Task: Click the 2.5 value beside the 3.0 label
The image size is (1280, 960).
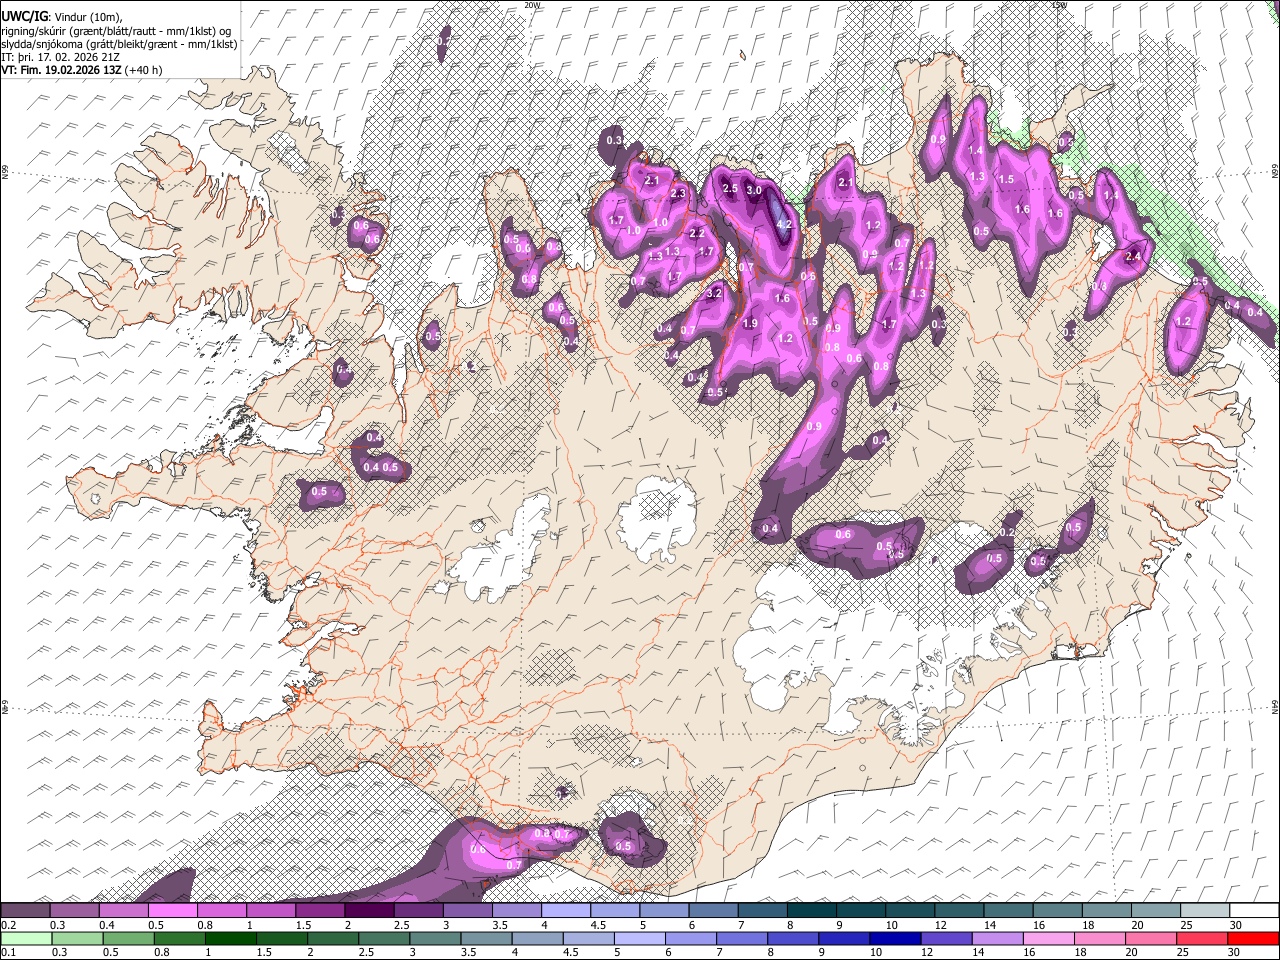Action: [730, 188]
